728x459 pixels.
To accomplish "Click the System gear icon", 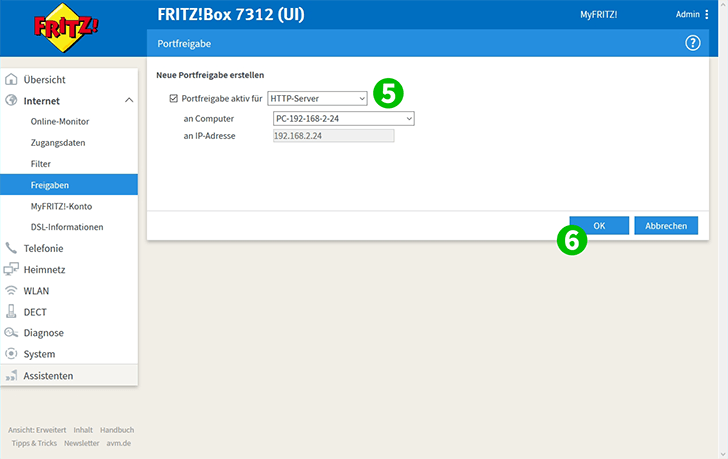I will pyautogui.click(x=11, y=354).
